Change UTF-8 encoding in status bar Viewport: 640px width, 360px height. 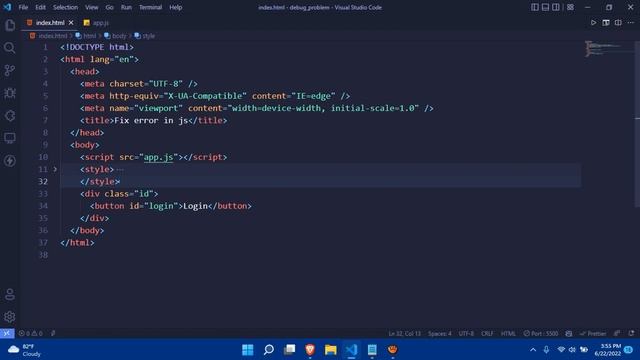(x=466, y=333)
